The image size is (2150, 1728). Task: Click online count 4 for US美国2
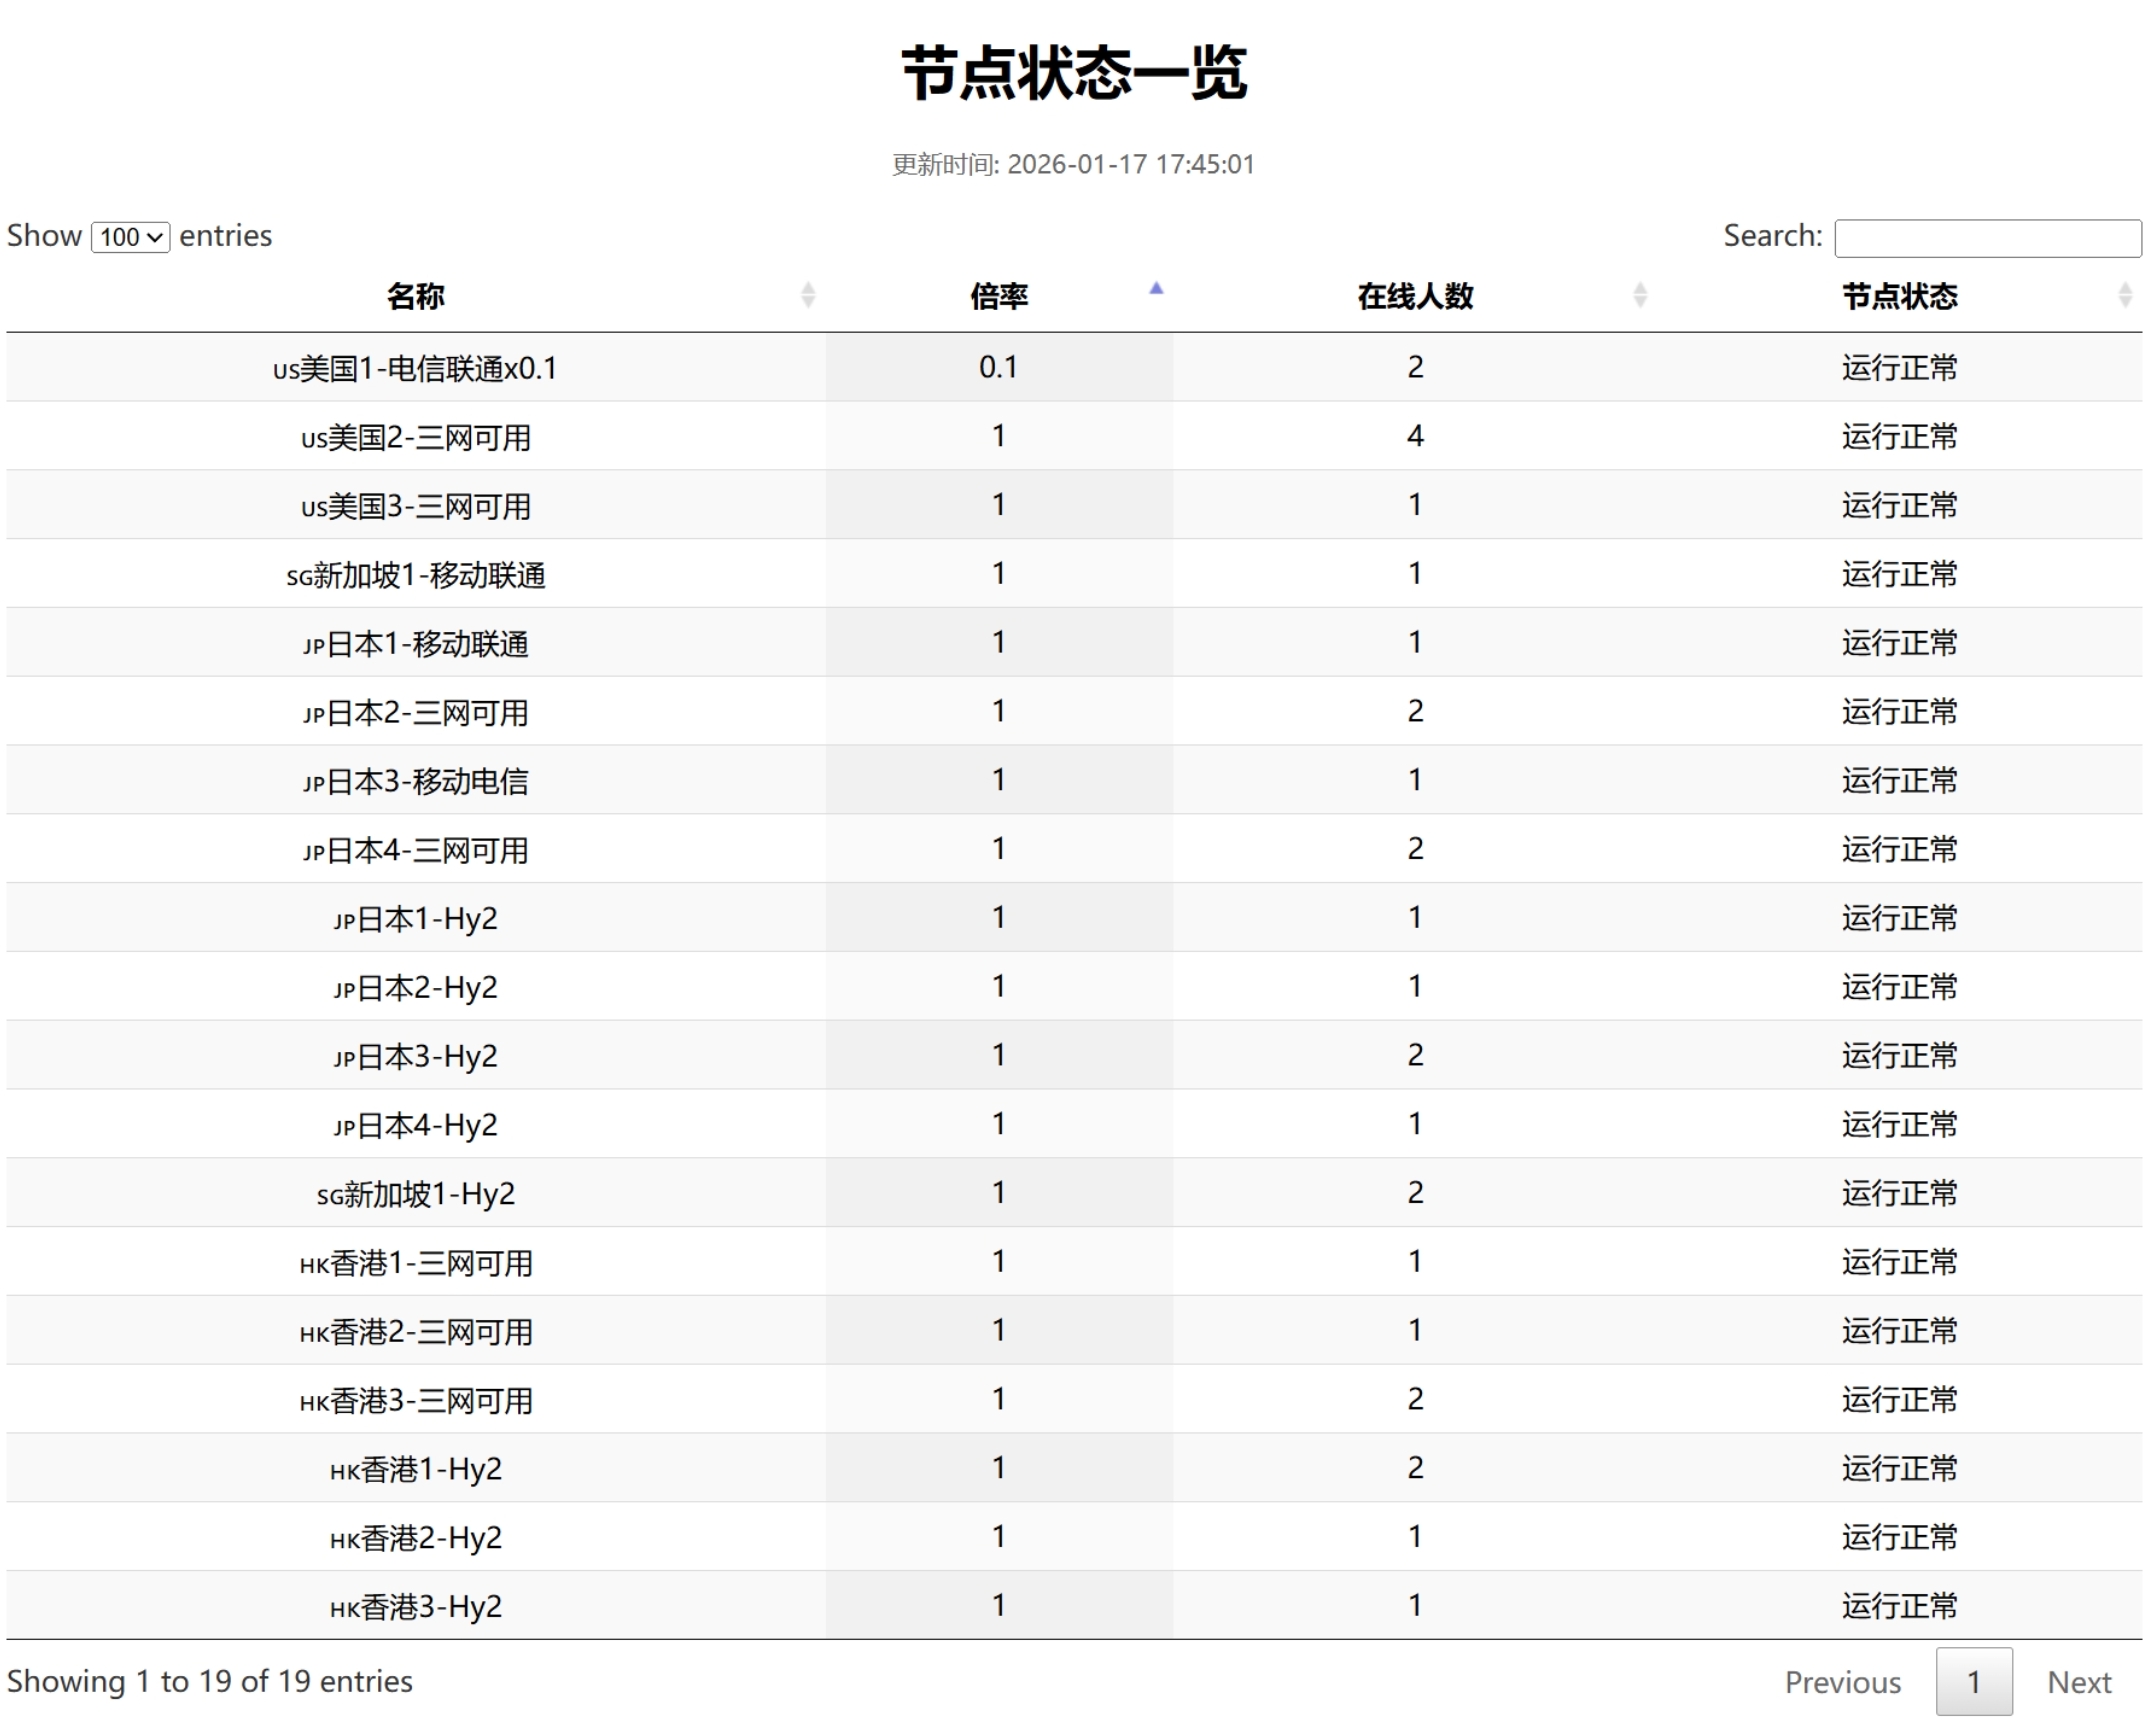click(x=1414, y=436)
